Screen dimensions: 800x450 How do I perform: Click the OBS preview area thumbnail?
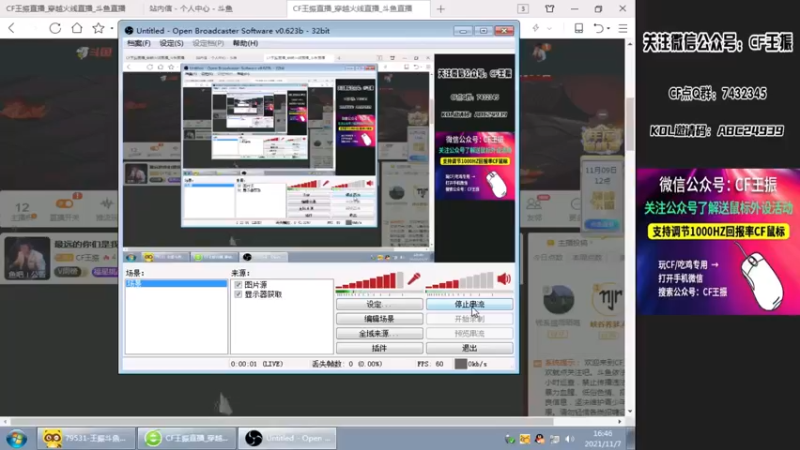(x=319, y=157)
